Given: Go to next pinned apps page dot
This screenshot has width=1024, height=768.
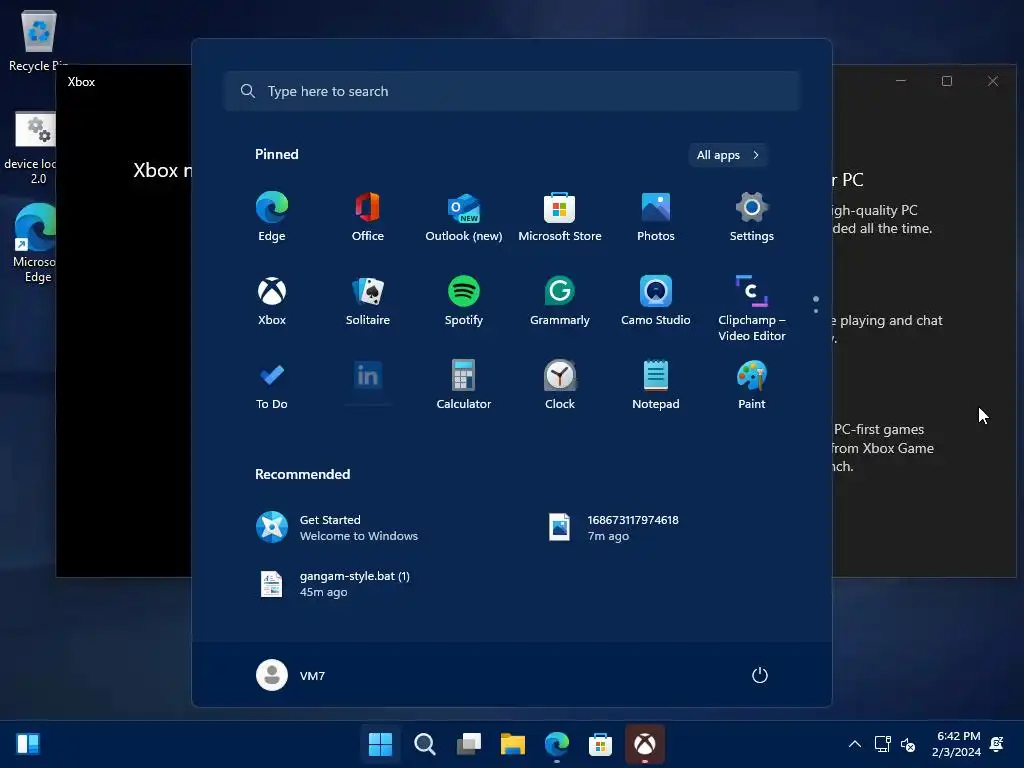Looking at the screenshot, I should 816,310.
